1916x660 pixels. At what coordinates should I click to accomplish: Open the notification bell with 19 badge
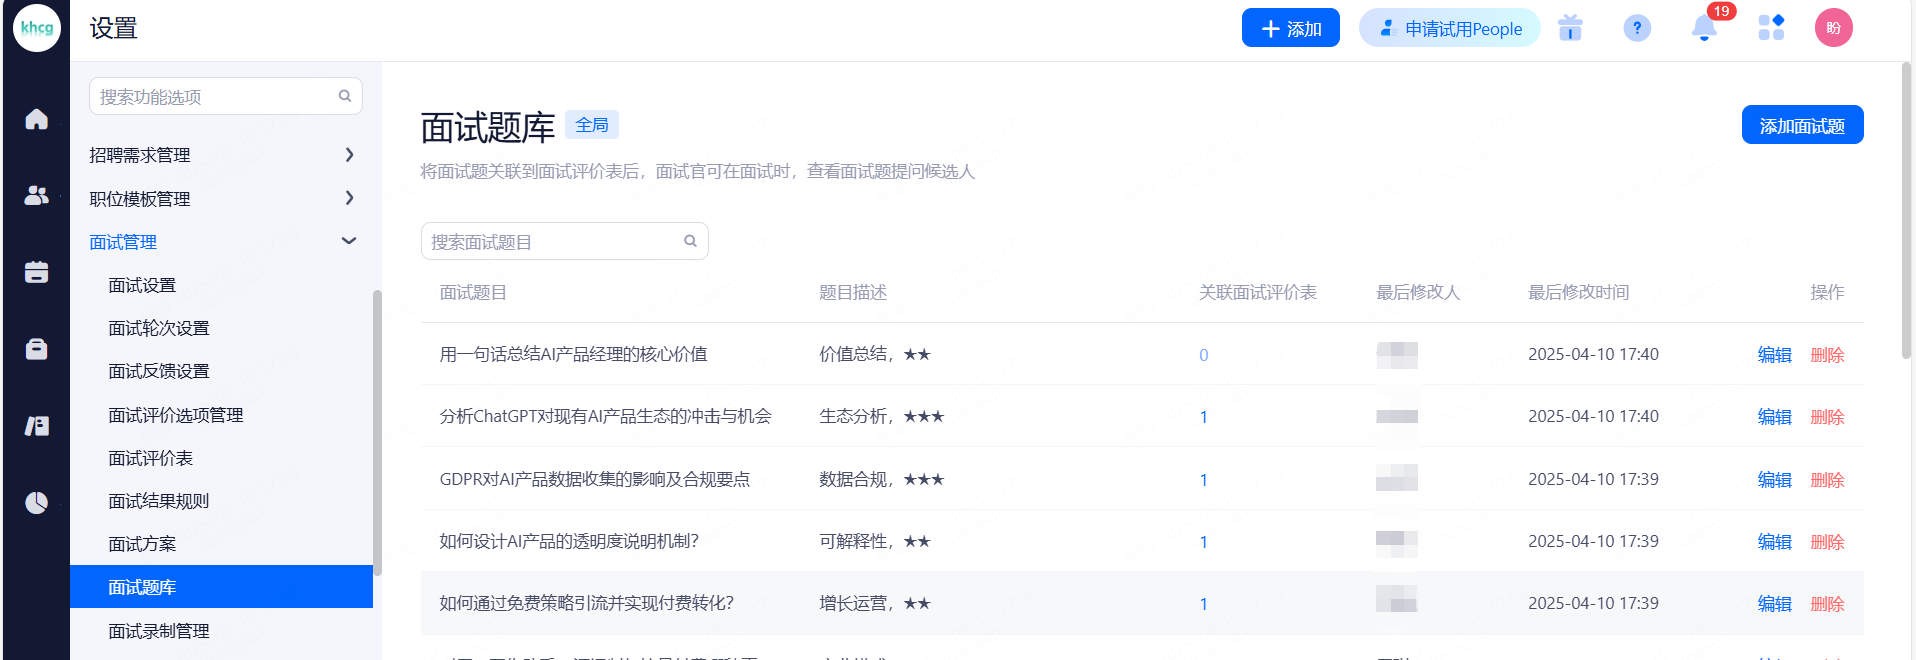[1704, 29]
